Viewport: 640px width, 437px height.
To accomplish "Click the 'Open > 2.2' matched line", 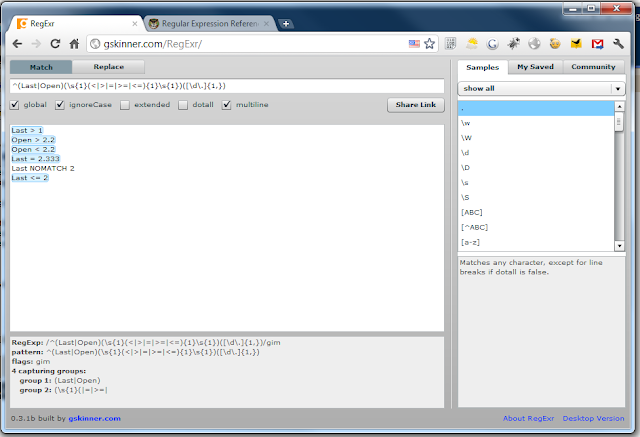I will coord(33,140).
